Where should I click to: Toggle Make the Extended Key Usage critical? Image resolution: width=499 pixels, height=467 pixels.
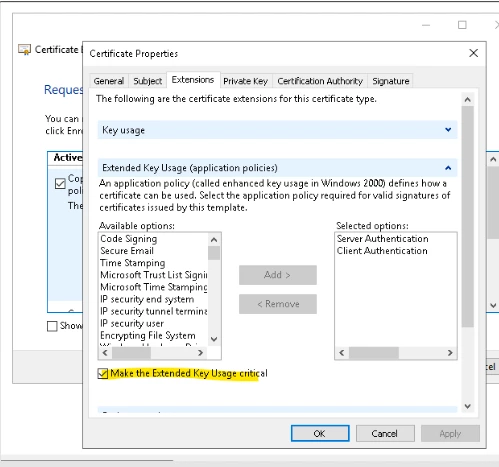pos(103,374)
